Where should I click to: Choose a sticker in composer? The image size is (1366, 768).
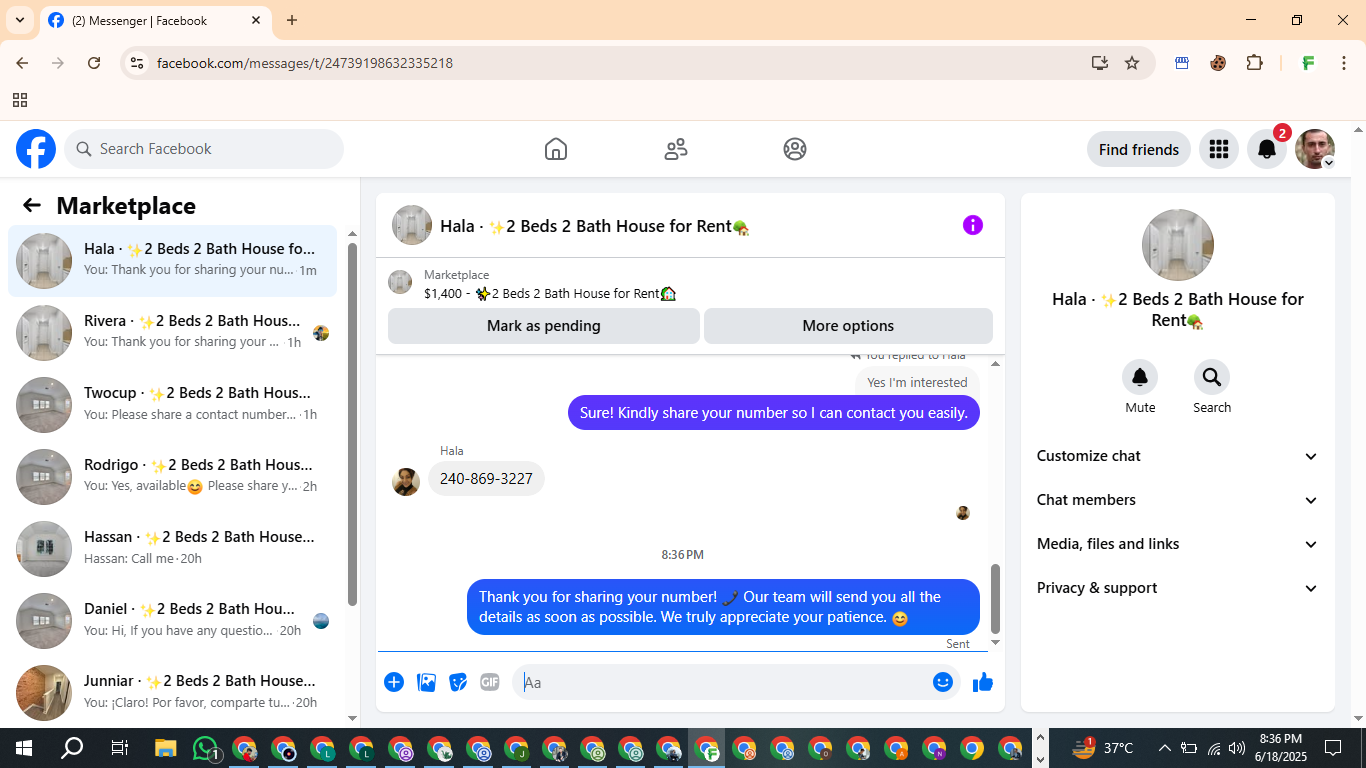458,682
